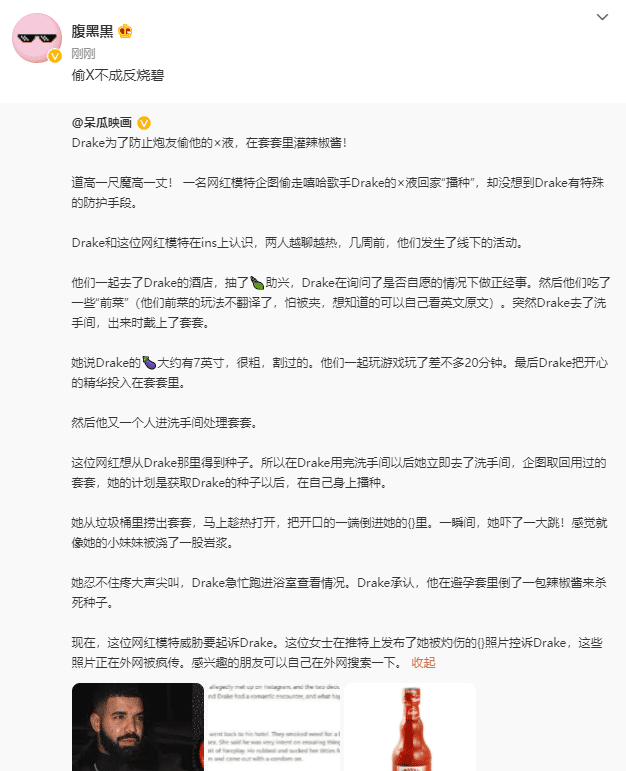
Task: Click the paragraph starting 她忍不住疼大声尖叫
Action: (339, 593)
